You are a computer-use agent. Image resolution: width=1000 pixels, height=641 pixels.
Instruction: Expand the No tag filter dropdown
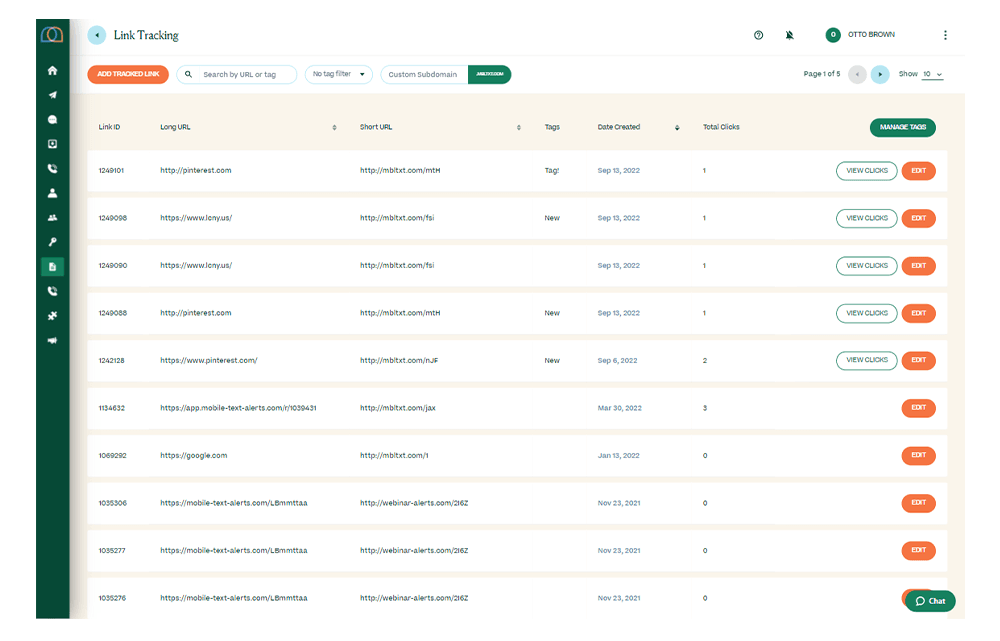pyautogui.click(x=338, y=74)
